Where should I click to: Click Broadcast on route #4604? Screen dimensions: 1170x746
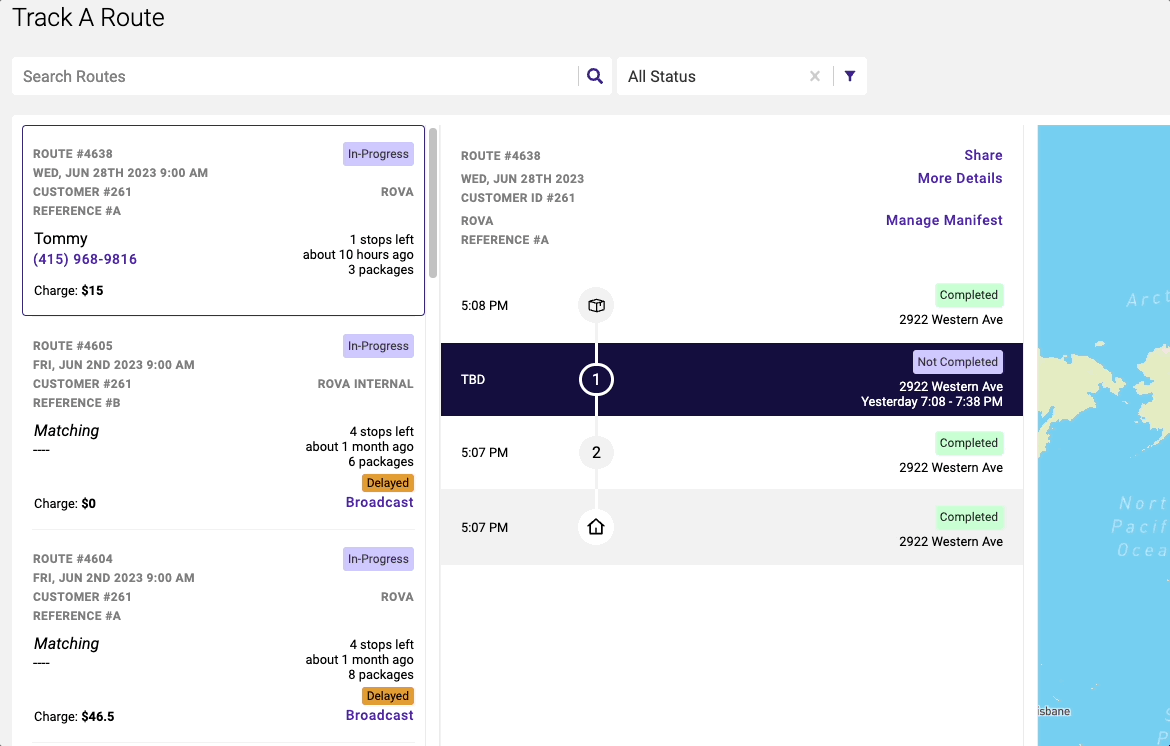(x=379, y=715)
